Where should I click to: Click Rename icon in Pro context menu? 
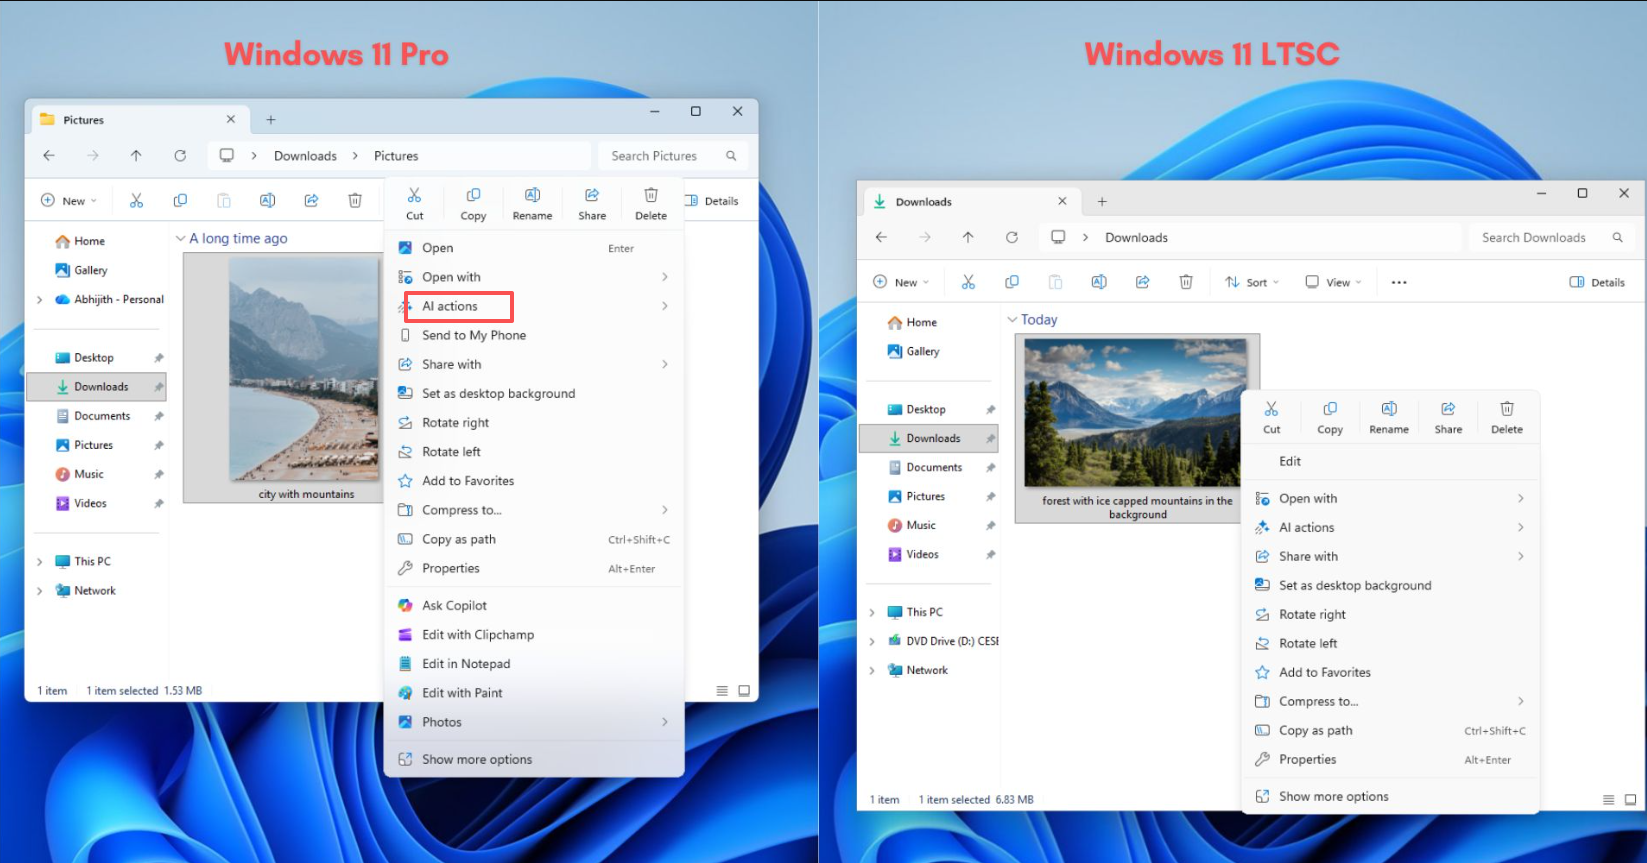click(x=532, y=195)
